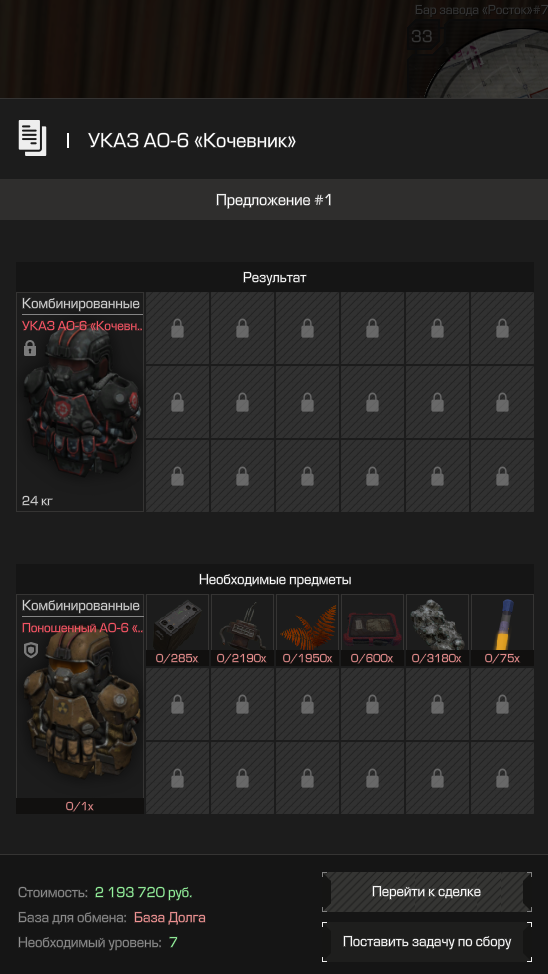This screenshot has height=974, width=548.
Task: Click the document icon beside the title
Action: coord(32,138)
